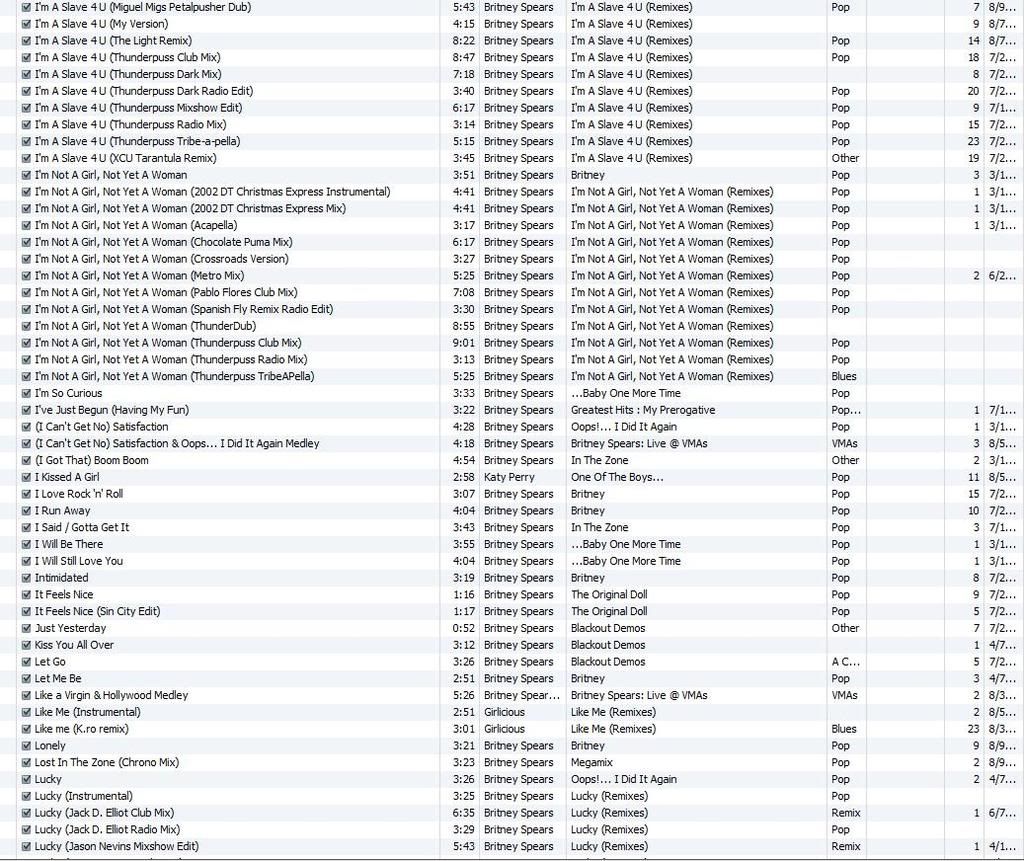This screenshot has height=861, width=1024.
Task: Uncheck the 'I Kissed A Girl' track checkbox
Action: 26,477
